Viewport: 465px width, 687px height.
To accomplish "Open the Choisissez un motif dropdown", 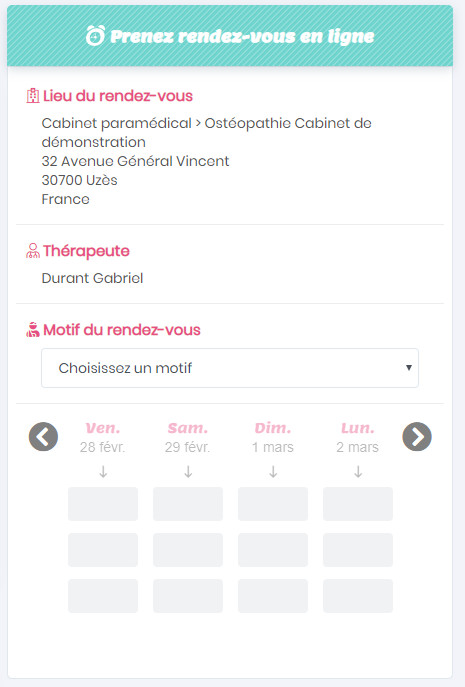I will [x=230, y=368].
